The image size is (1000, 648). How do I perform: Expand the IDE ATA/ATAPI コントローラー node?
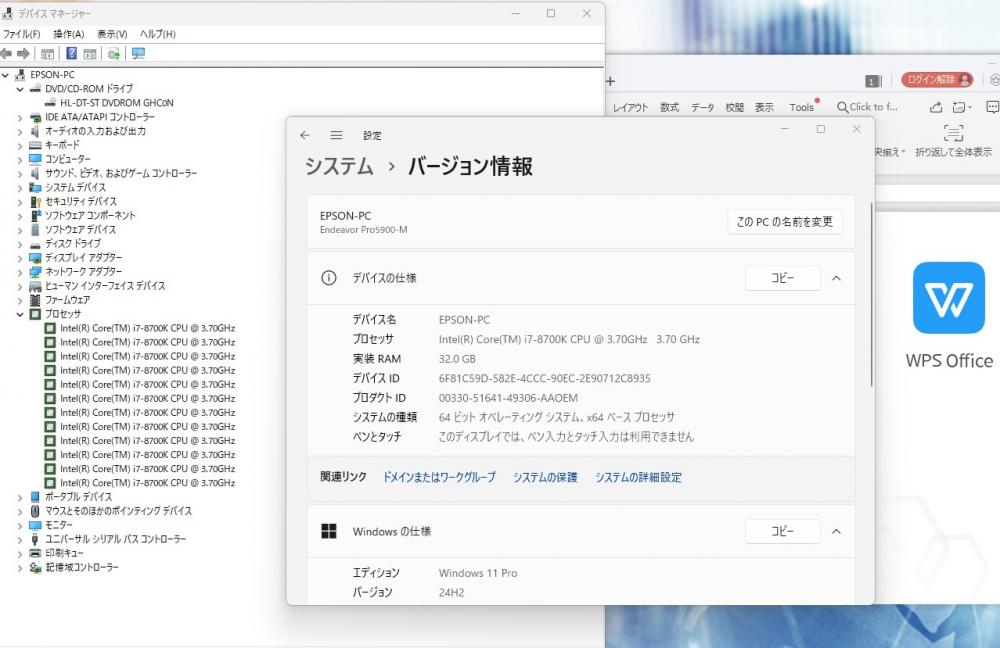[x=20, y=117]
